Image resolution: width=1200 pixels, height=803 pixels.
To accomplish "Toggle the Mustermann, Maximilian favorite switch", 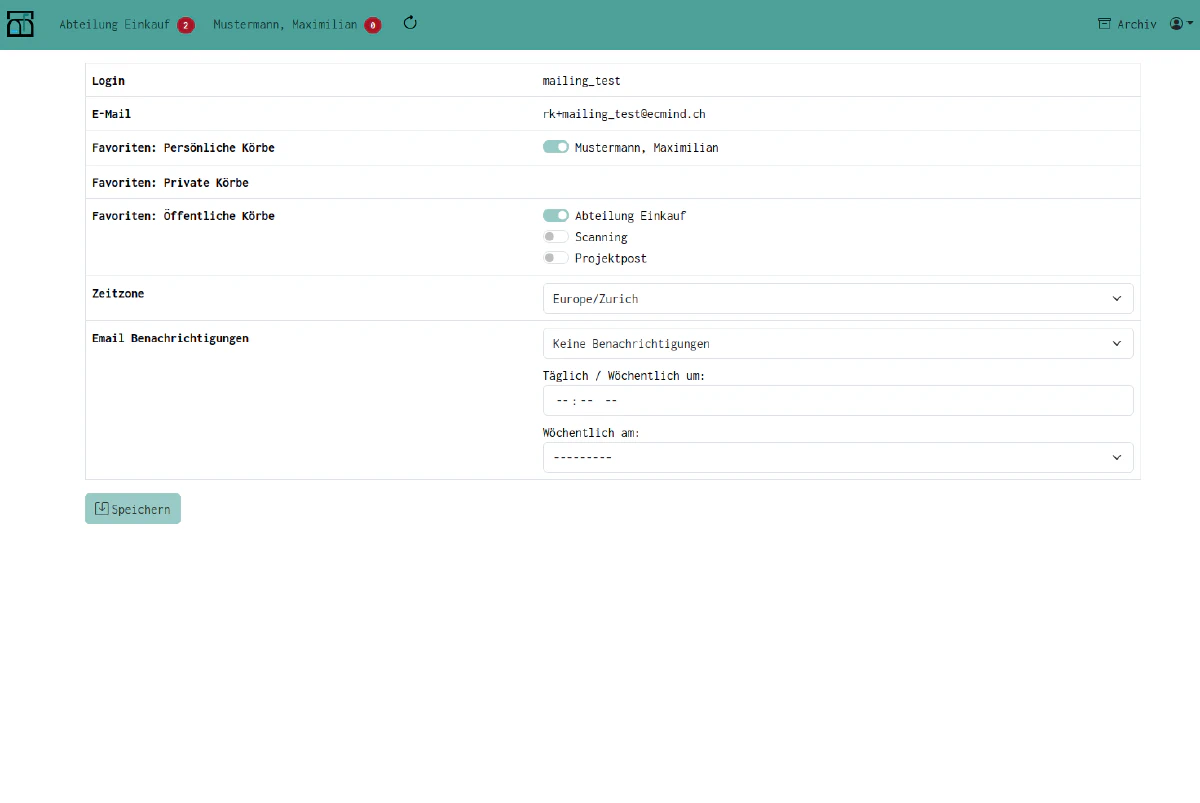I will tap(556, 147).
